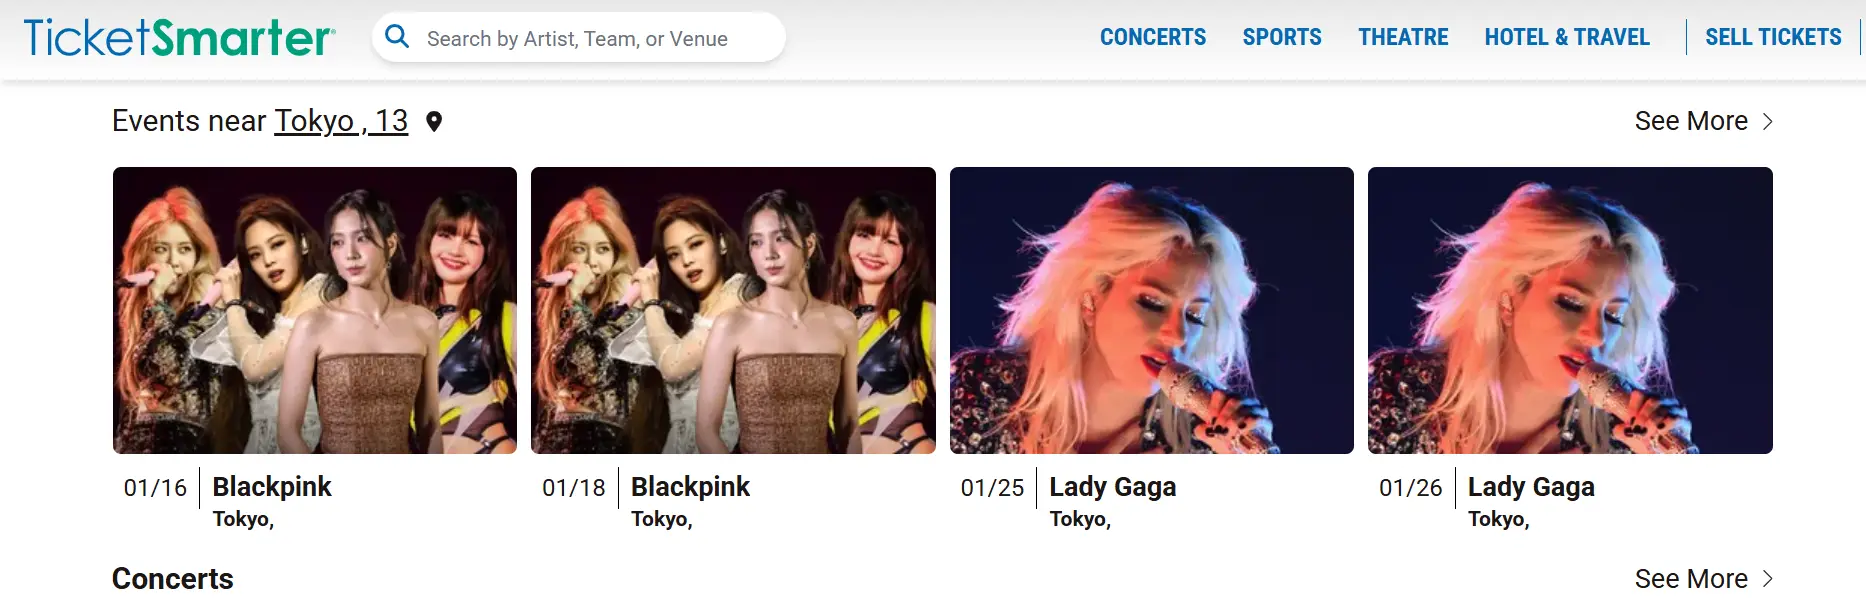Open the Concerts menu
The height and width of the screenshot is (599, 1866).
1153,37
